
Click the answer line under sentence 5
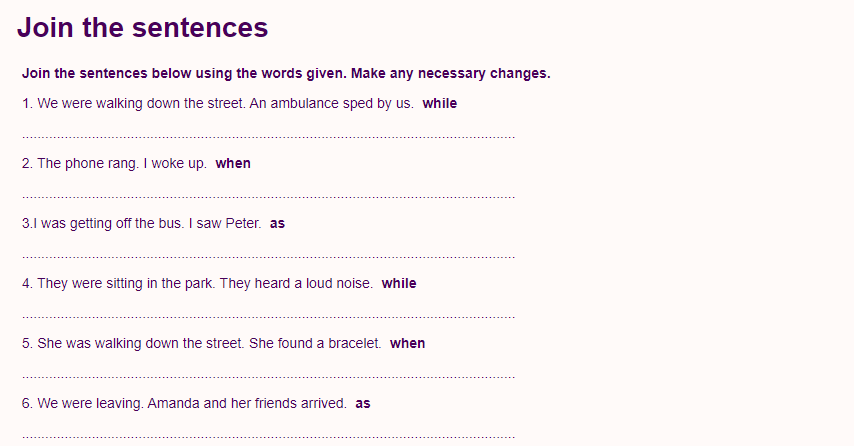pyautogui.click(x=268, y=376)
